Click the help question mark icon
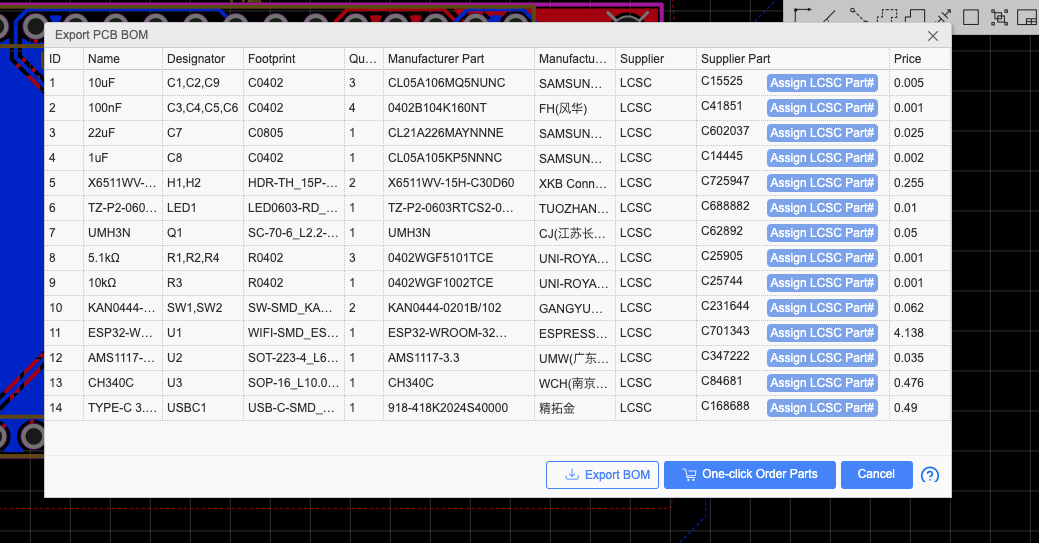This screenshot has height=543, width=1039. point(930,475)
